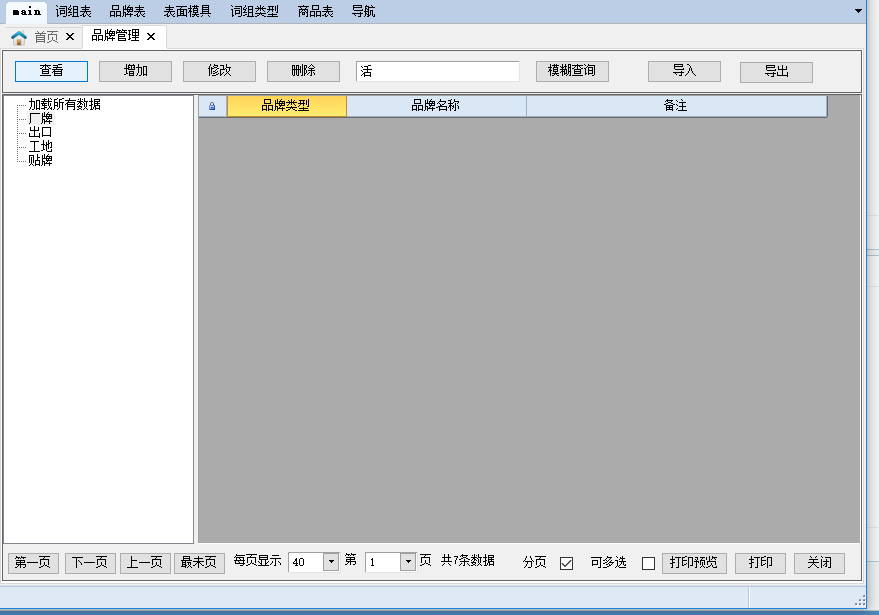Screen dimensions: 879x615
Task: Enable the 可多选 multi-select checkbox
Action: (649, 563)
